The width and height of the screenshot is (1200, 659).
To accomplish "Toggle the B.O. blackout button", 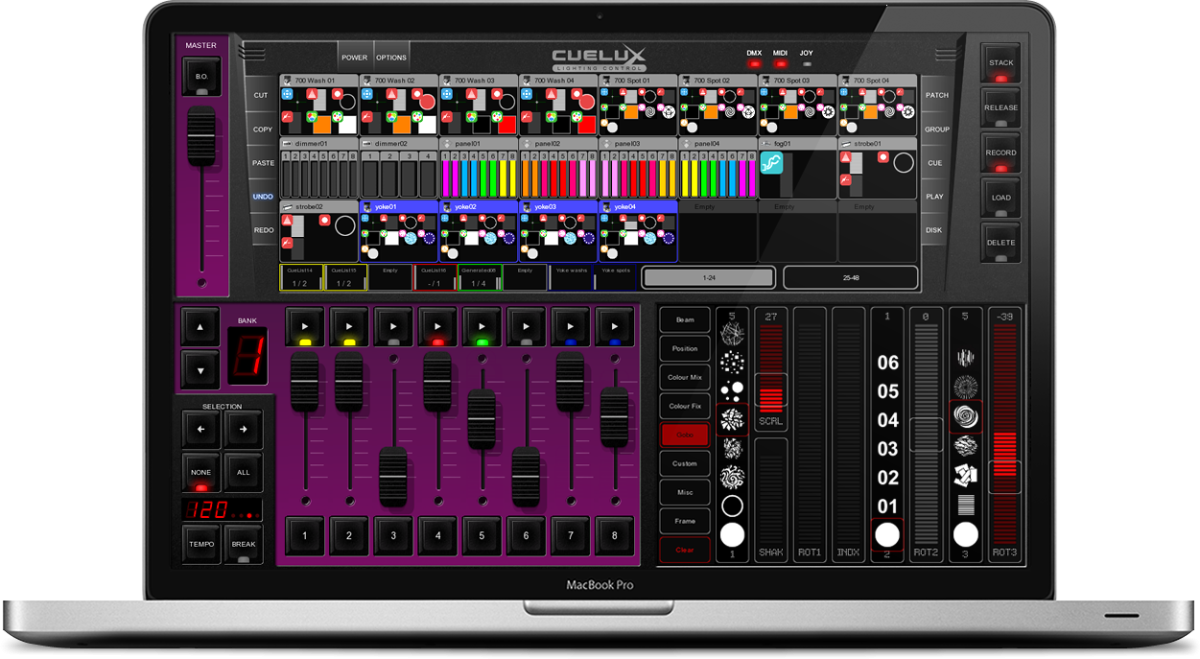I will [x=201, y=77].
